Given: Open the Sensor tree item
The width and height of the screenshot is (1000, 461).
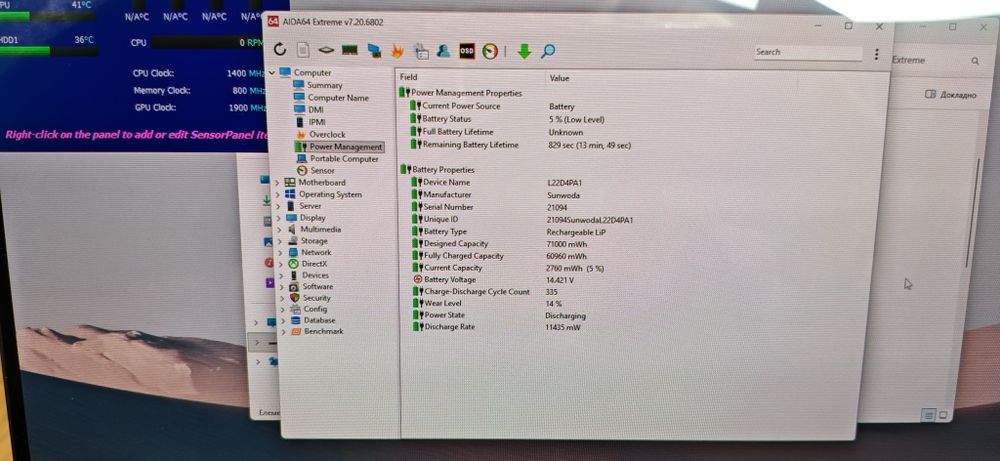Looking at the screenshot, I should click(323, 171).
